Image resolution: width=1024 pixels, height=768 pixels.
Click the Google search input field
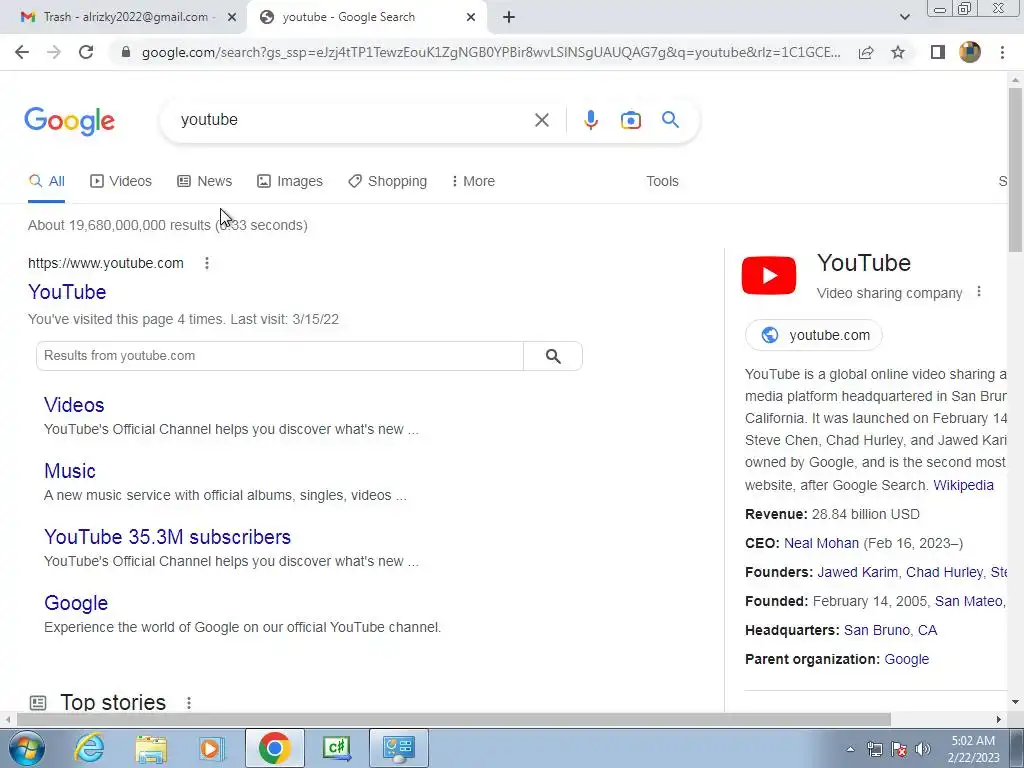pos(353,120)
